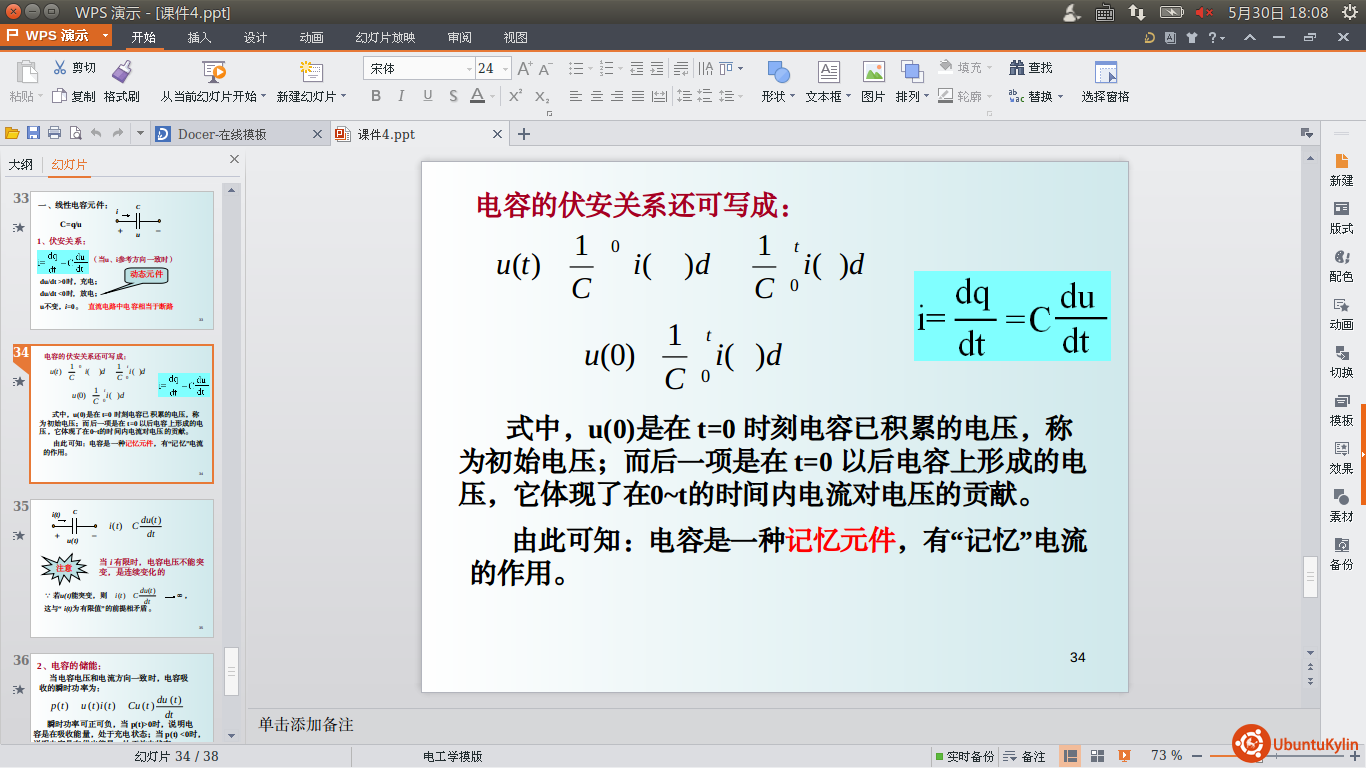Viewport: 1366px width, 768px height.
Task: Insert a picture with the 图片 icon
Action: click(873, 72)
